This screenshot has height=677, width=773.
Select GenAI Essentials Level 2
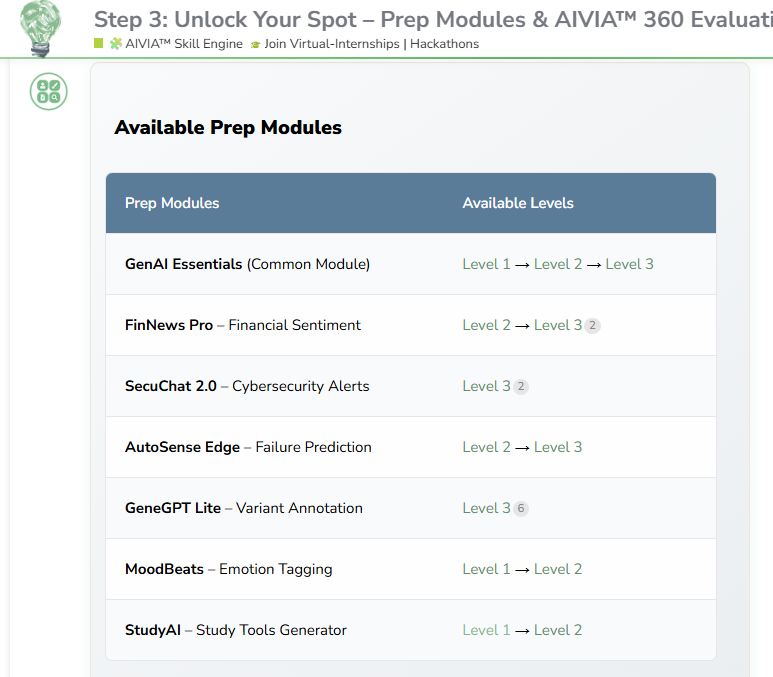pos(558,264)
